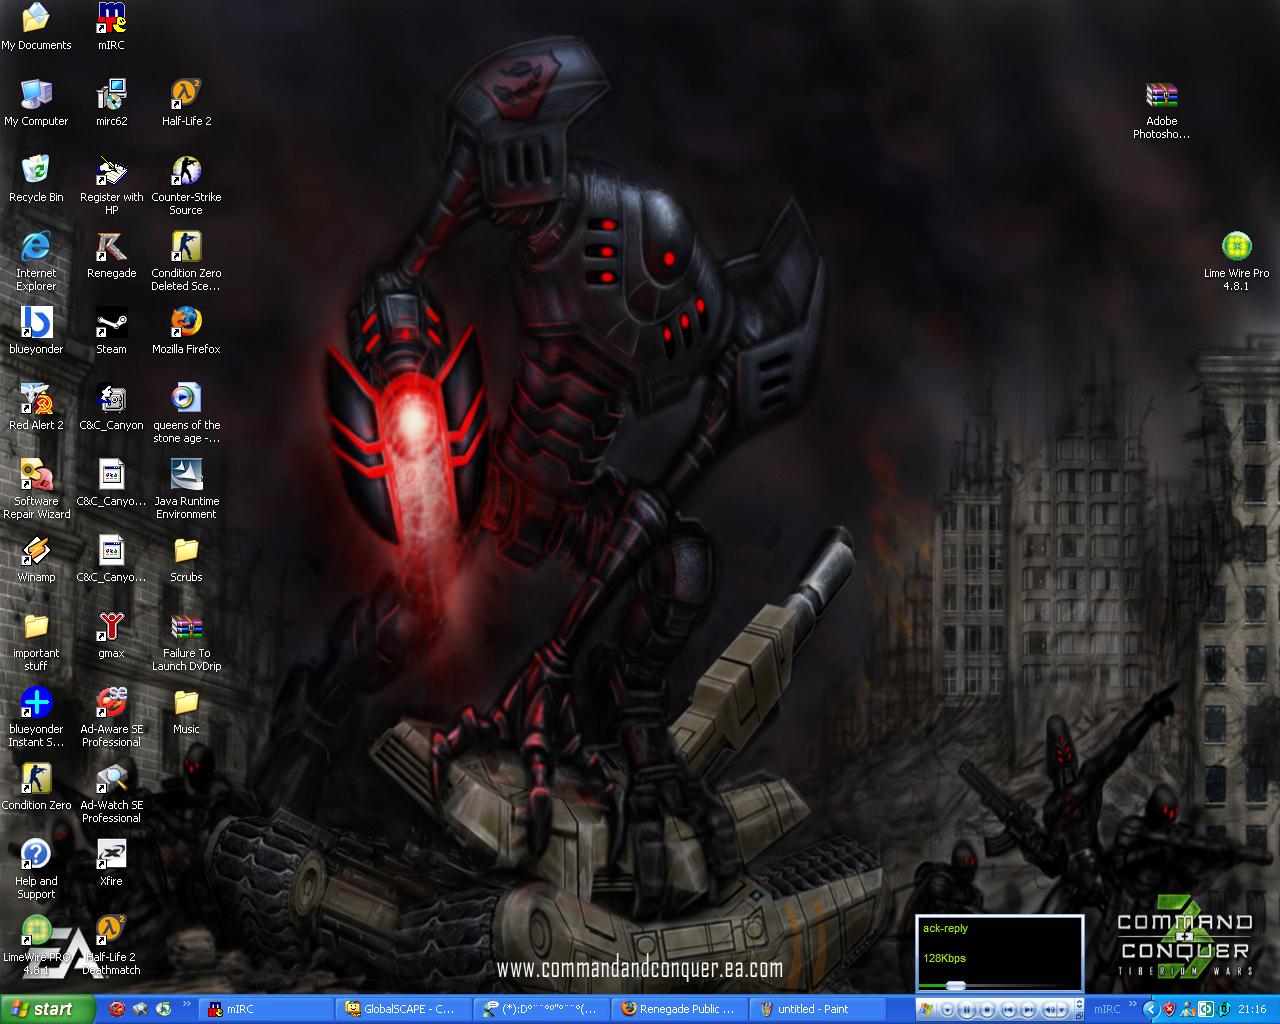
Task: Stop the media player track
Action: click(x=987, y=1010)
